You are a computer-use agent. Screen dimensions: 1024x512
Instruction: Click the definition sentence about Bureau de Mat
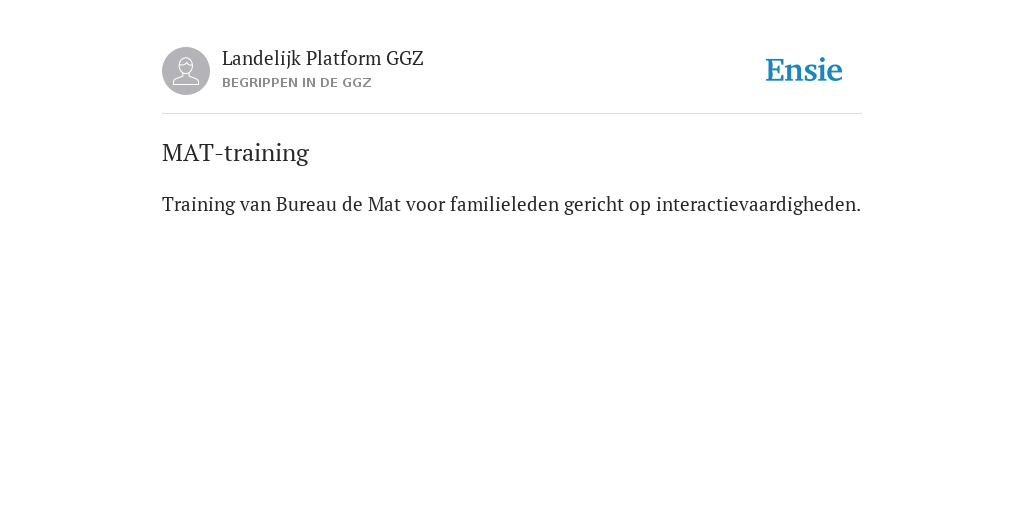click(511, 205)
